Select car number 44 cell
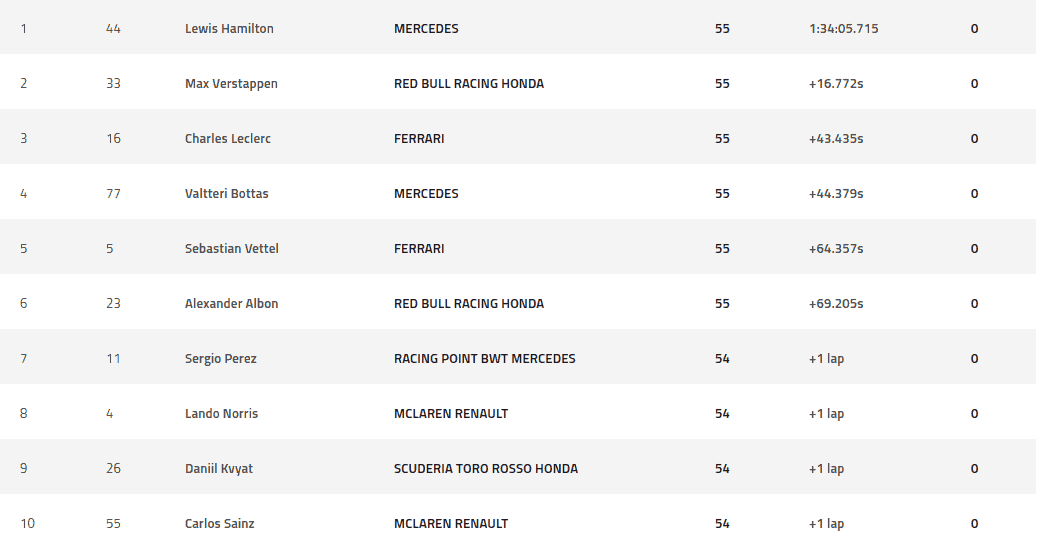The width and height of the screenshot is (1040, 546). pos(113,29)
